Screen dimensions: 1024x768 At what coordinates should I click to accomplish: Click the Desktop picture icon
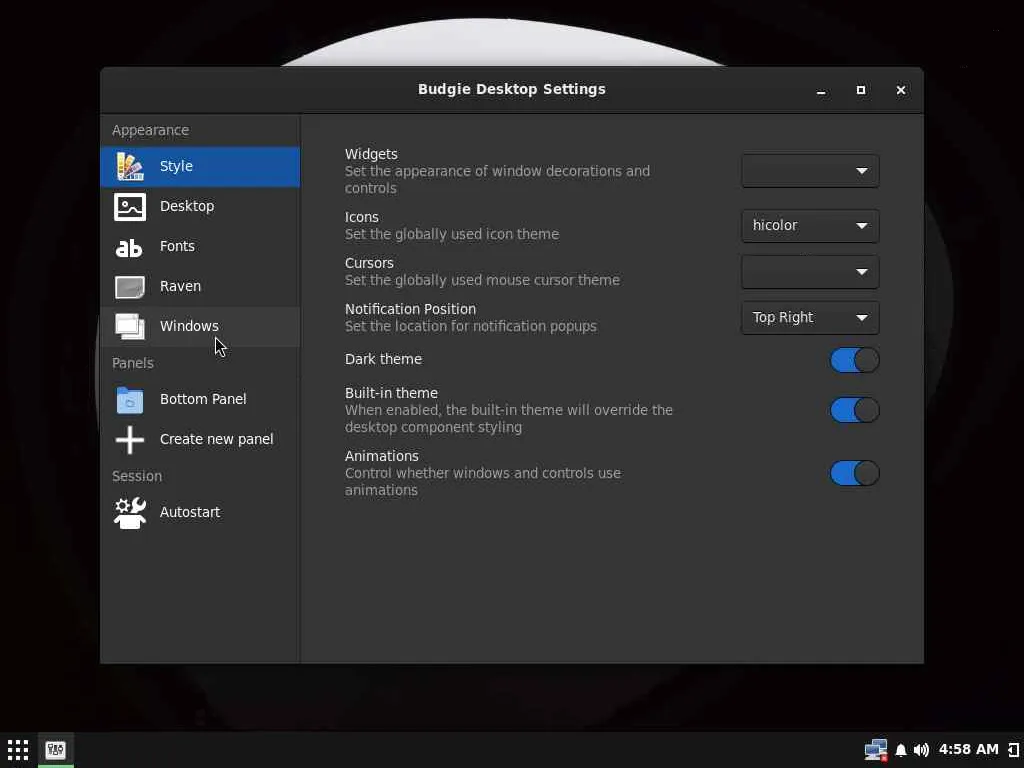coord(129,206)
